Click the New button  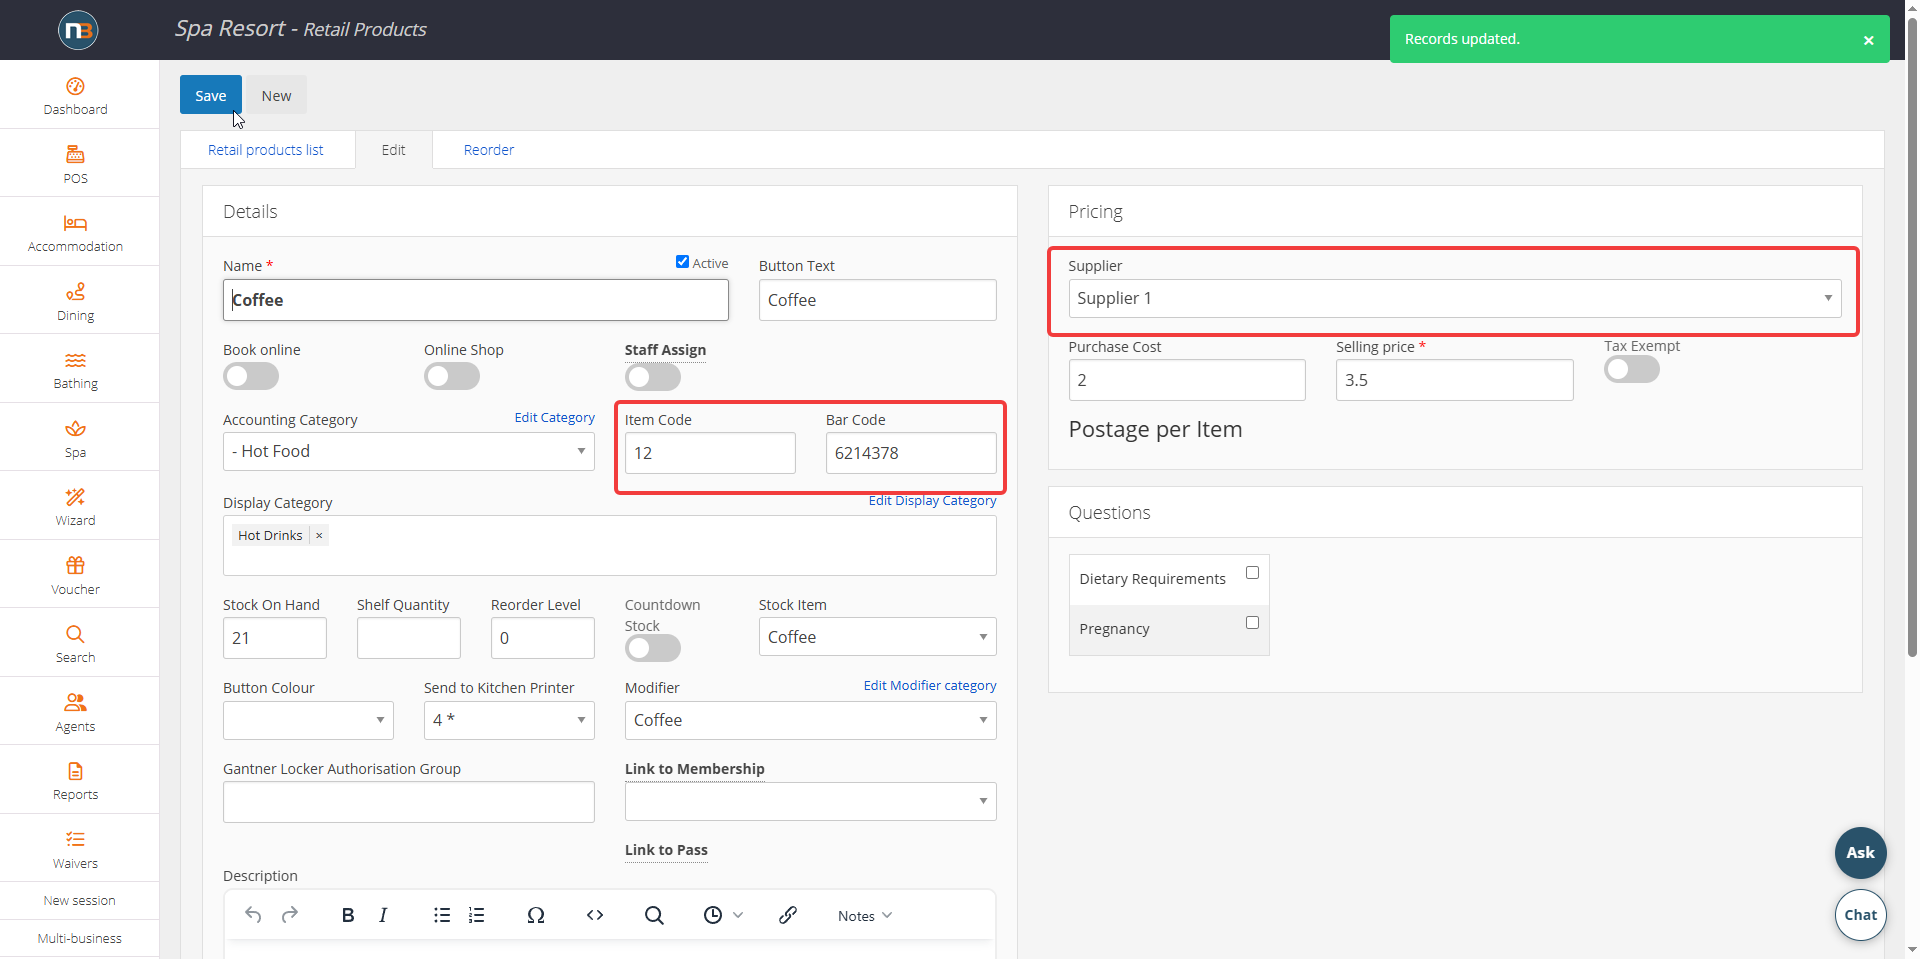(276, 95)
